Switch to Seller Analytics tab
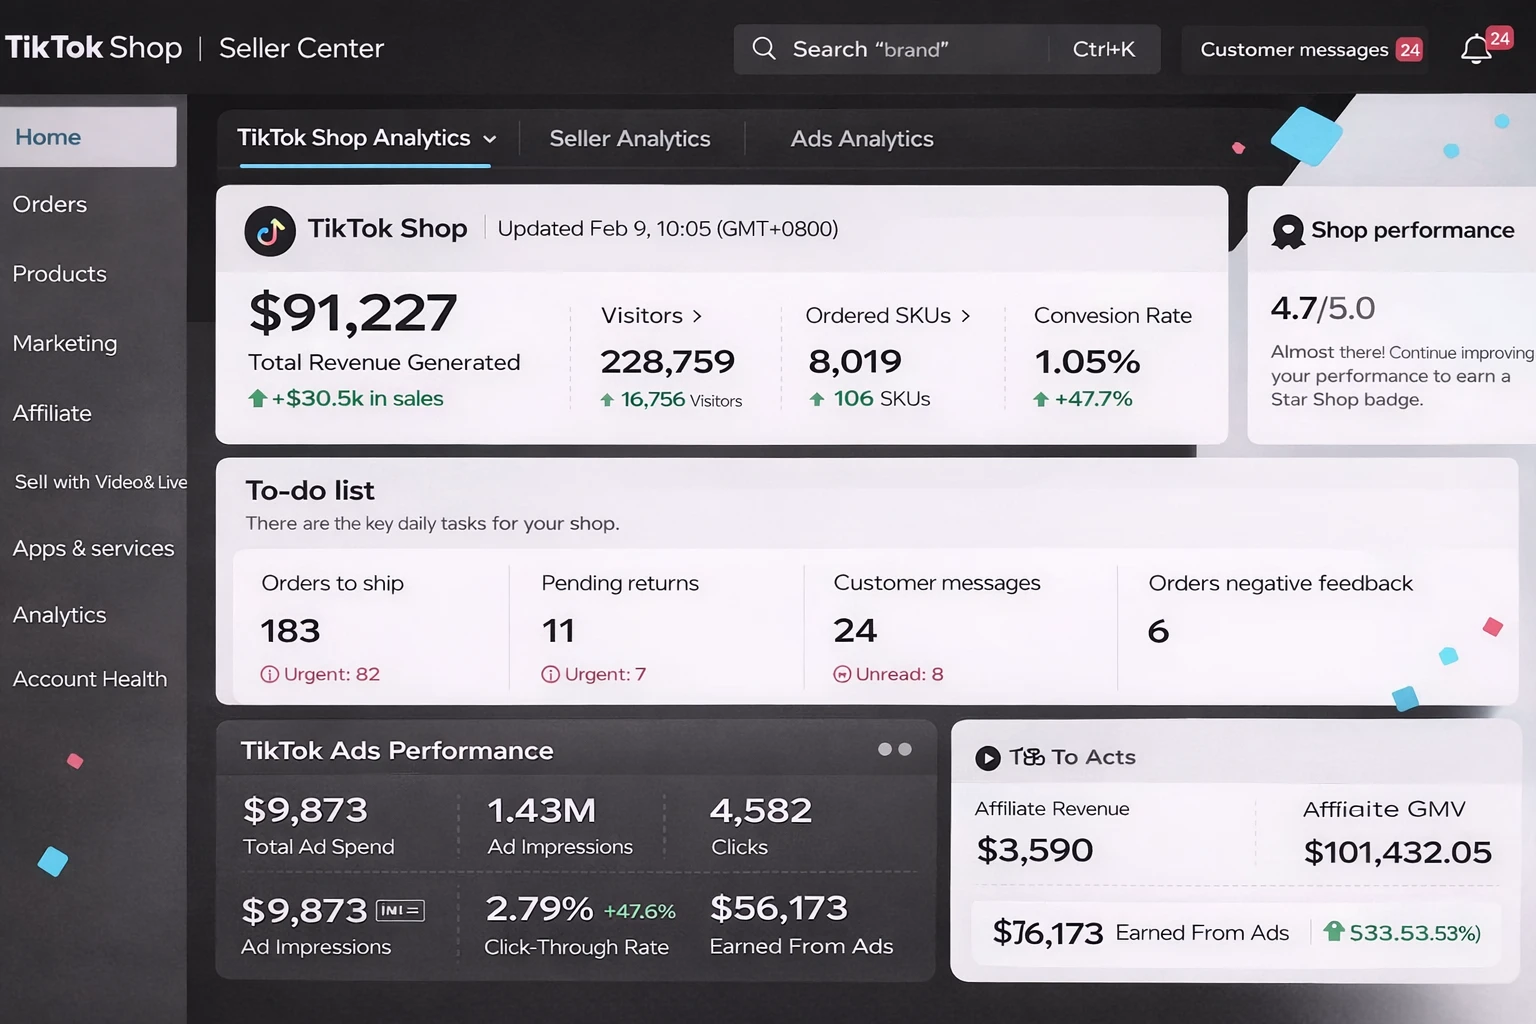This screenshot has height=1024, width=1536. click(630, 139)
